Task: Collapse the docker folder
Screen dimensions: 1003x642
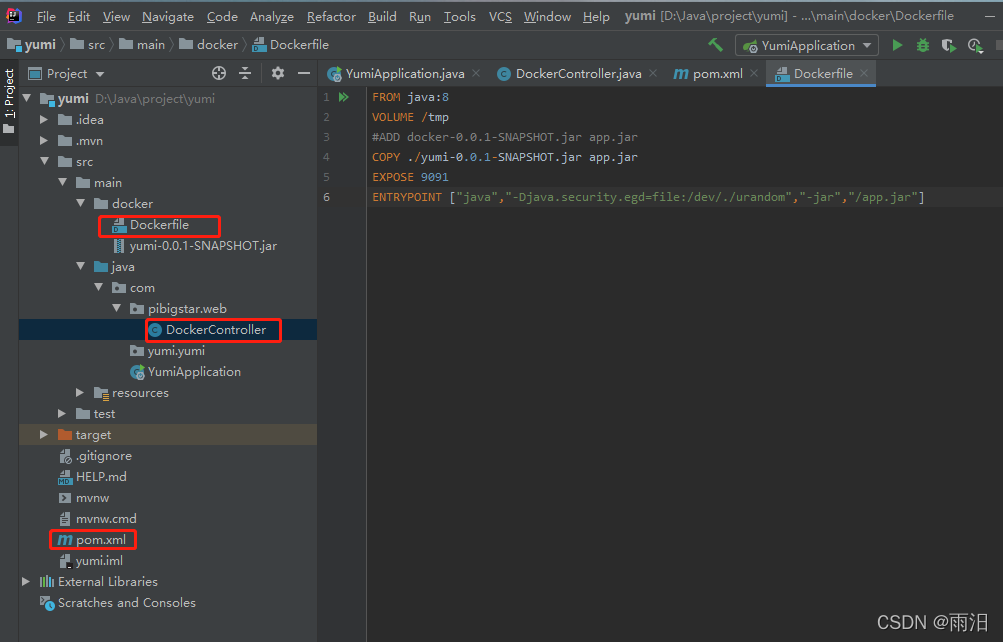Action: tap(81, 203)
